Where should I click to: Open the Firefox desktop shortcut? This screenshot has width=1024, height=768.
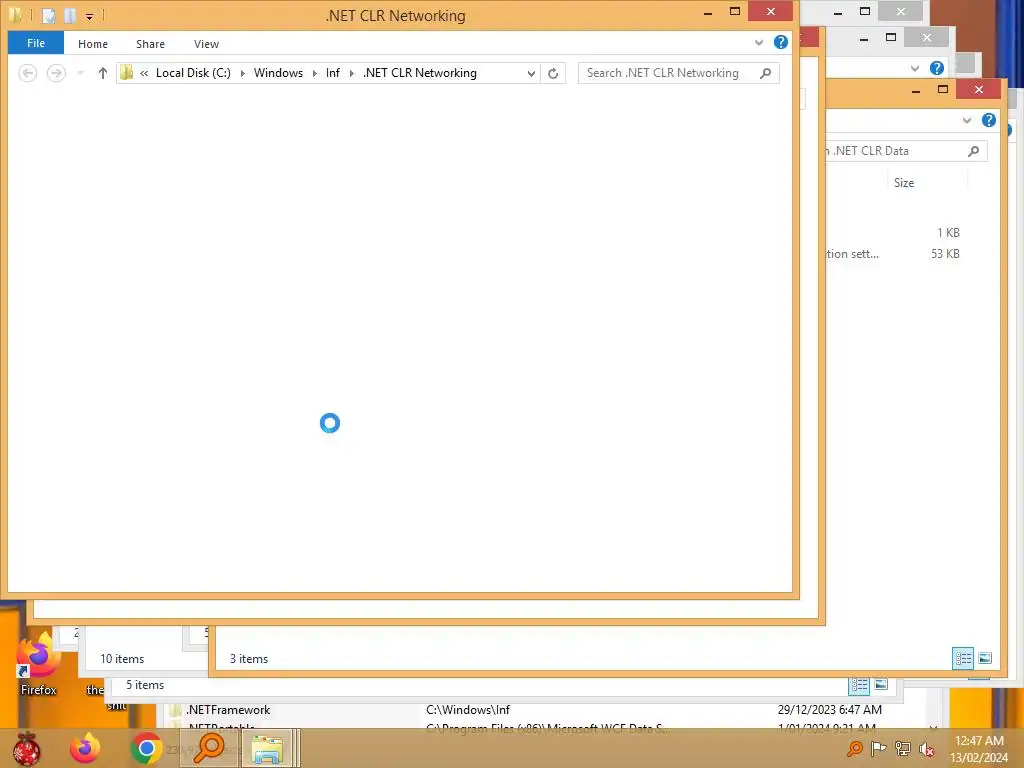(x=39, y=663)
